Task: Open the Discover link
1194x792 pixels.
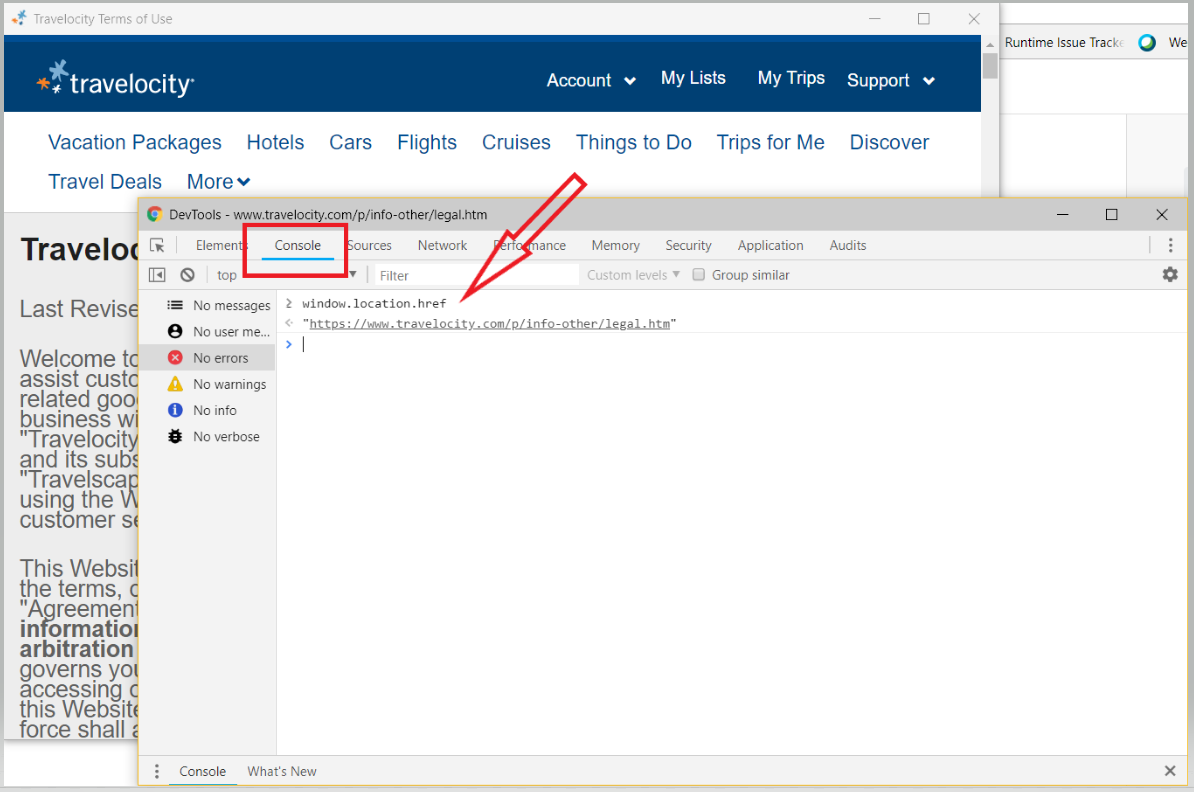Action: [x=889, y=142]
